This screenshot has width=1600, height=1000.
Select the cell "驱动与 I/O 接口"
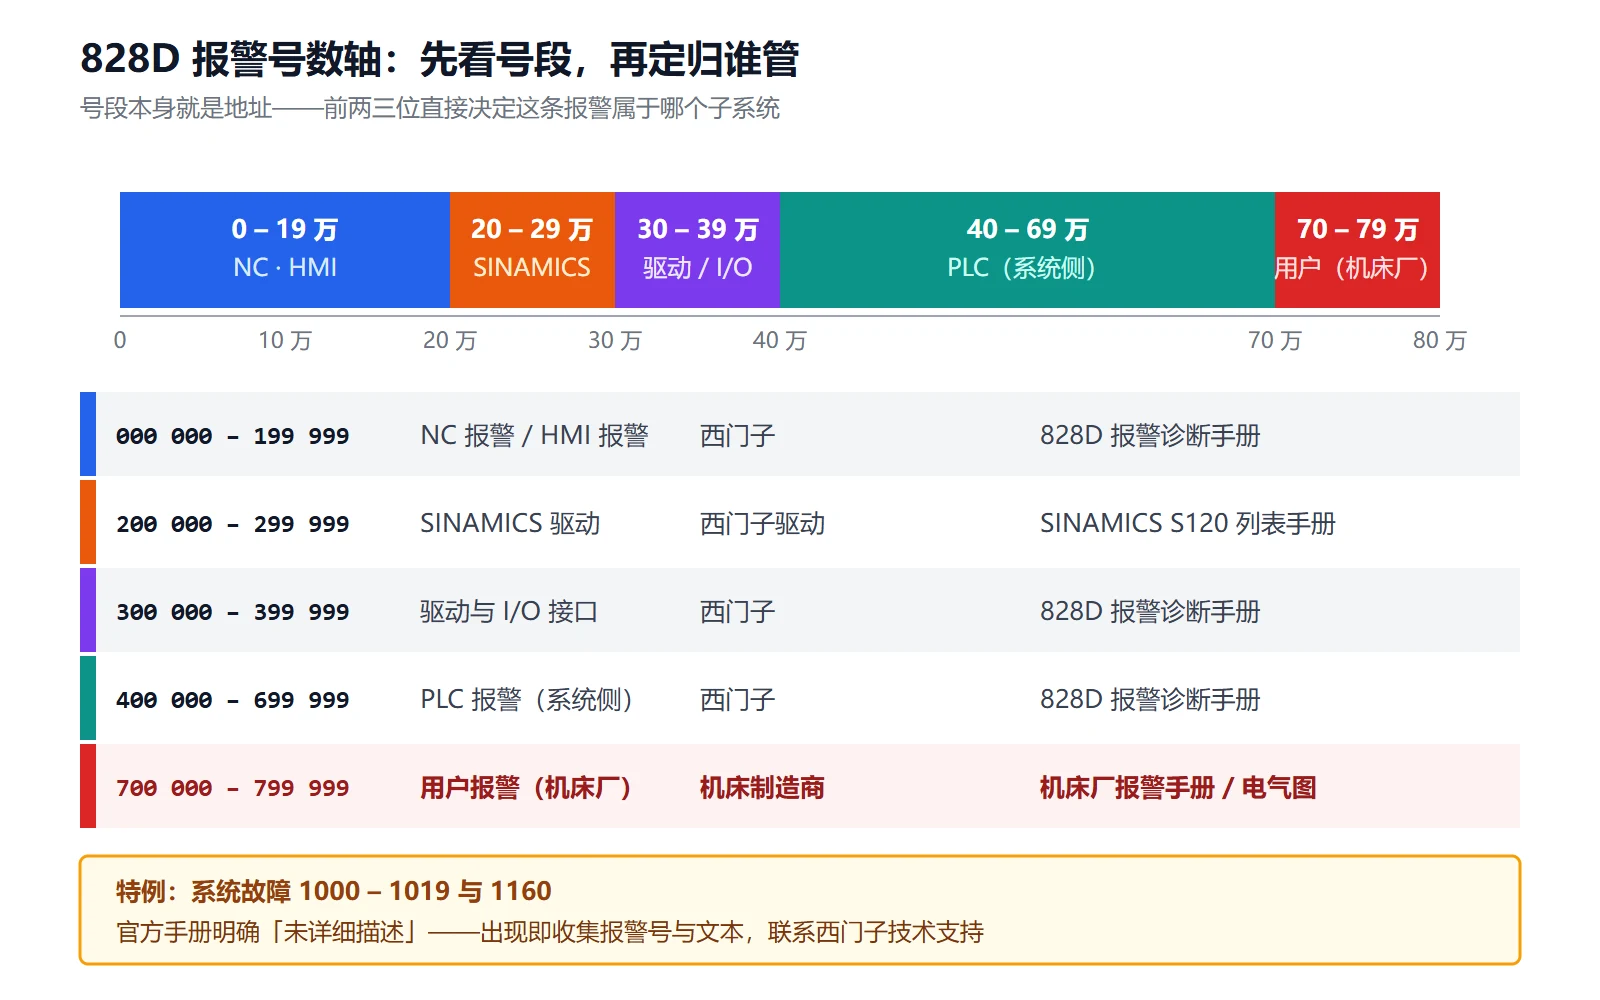[509, 611]
